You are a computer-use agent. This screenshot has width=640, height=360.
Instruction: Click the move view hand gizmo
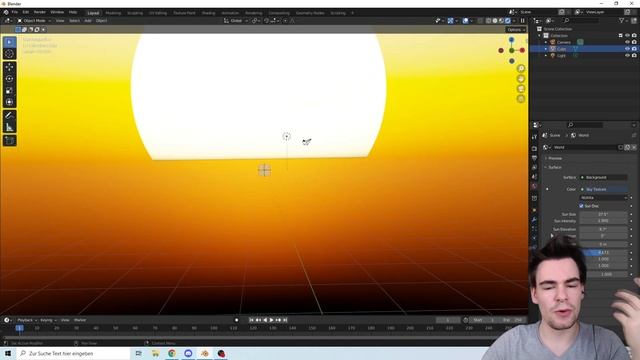point(521,79)
